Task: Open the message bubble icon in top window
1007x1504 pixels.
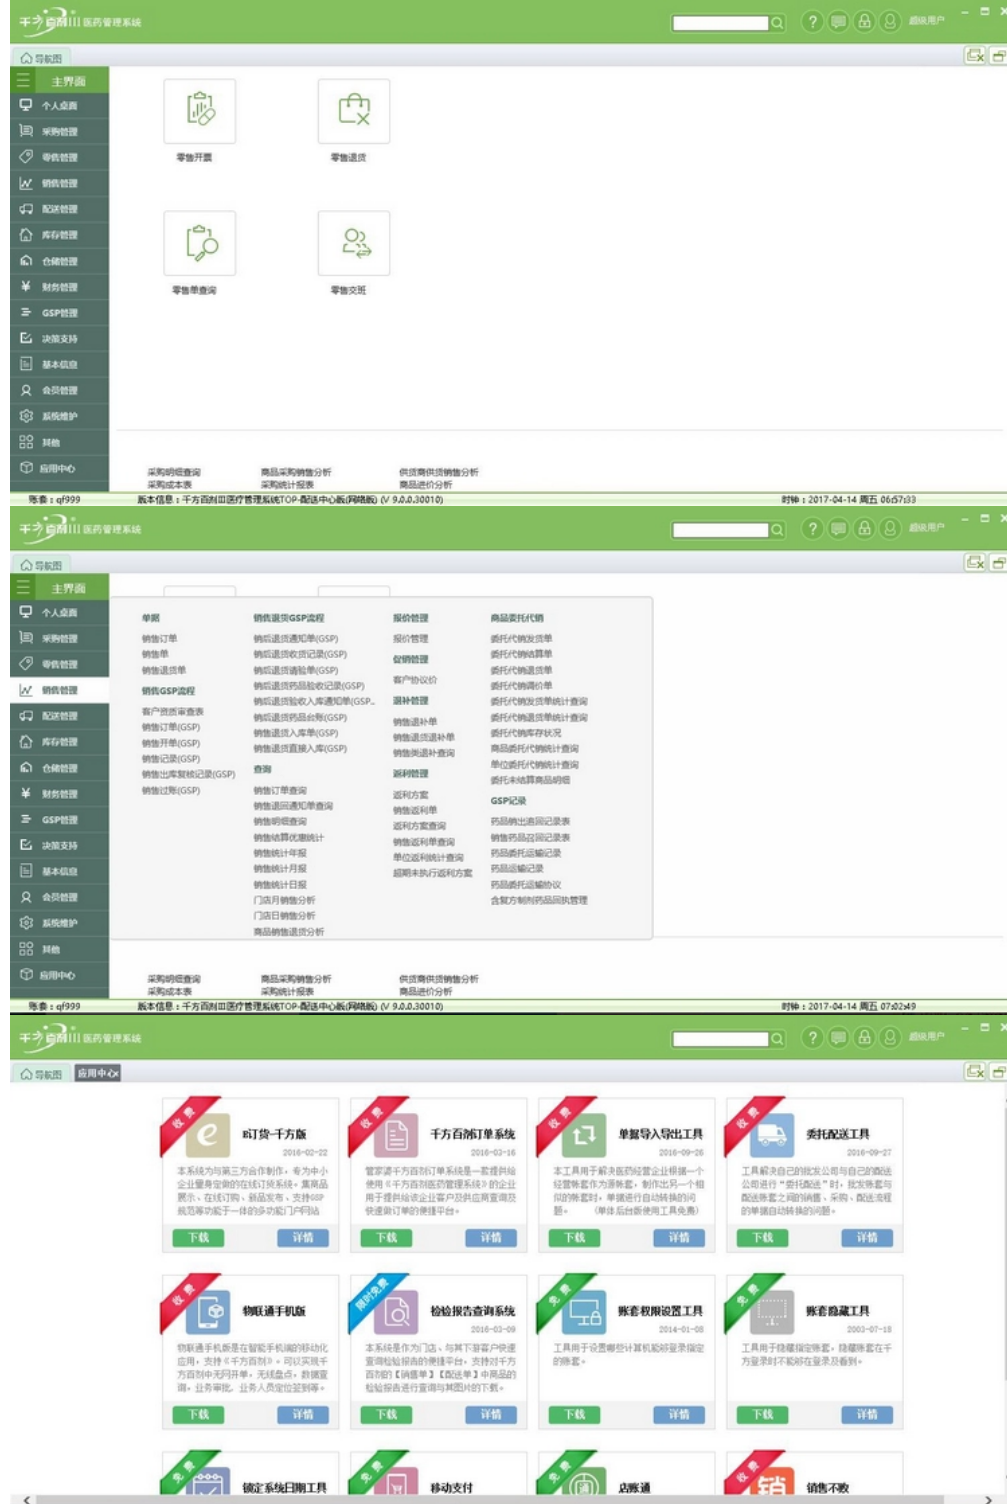Action: [839, 22]
